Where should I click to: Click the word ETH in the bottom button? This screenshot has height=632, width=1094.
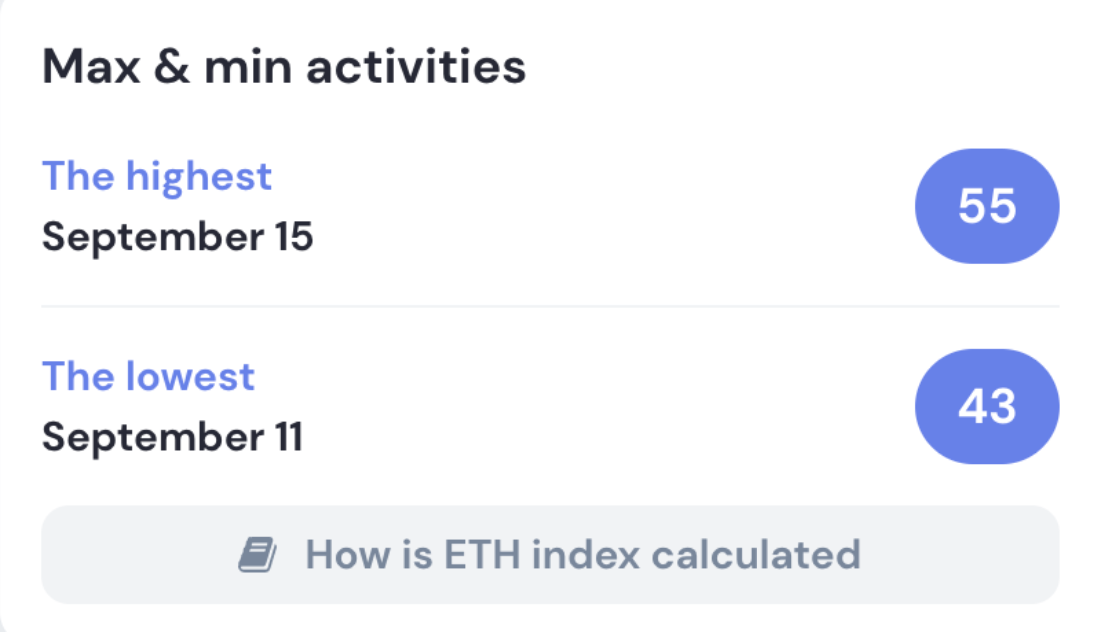pos(482,555)
